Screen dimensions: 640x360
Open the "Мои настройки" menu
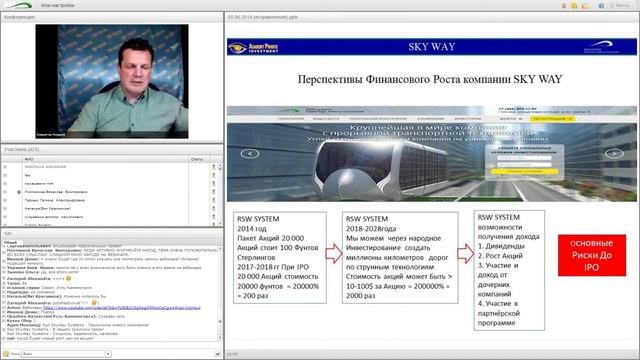[58, 5]
